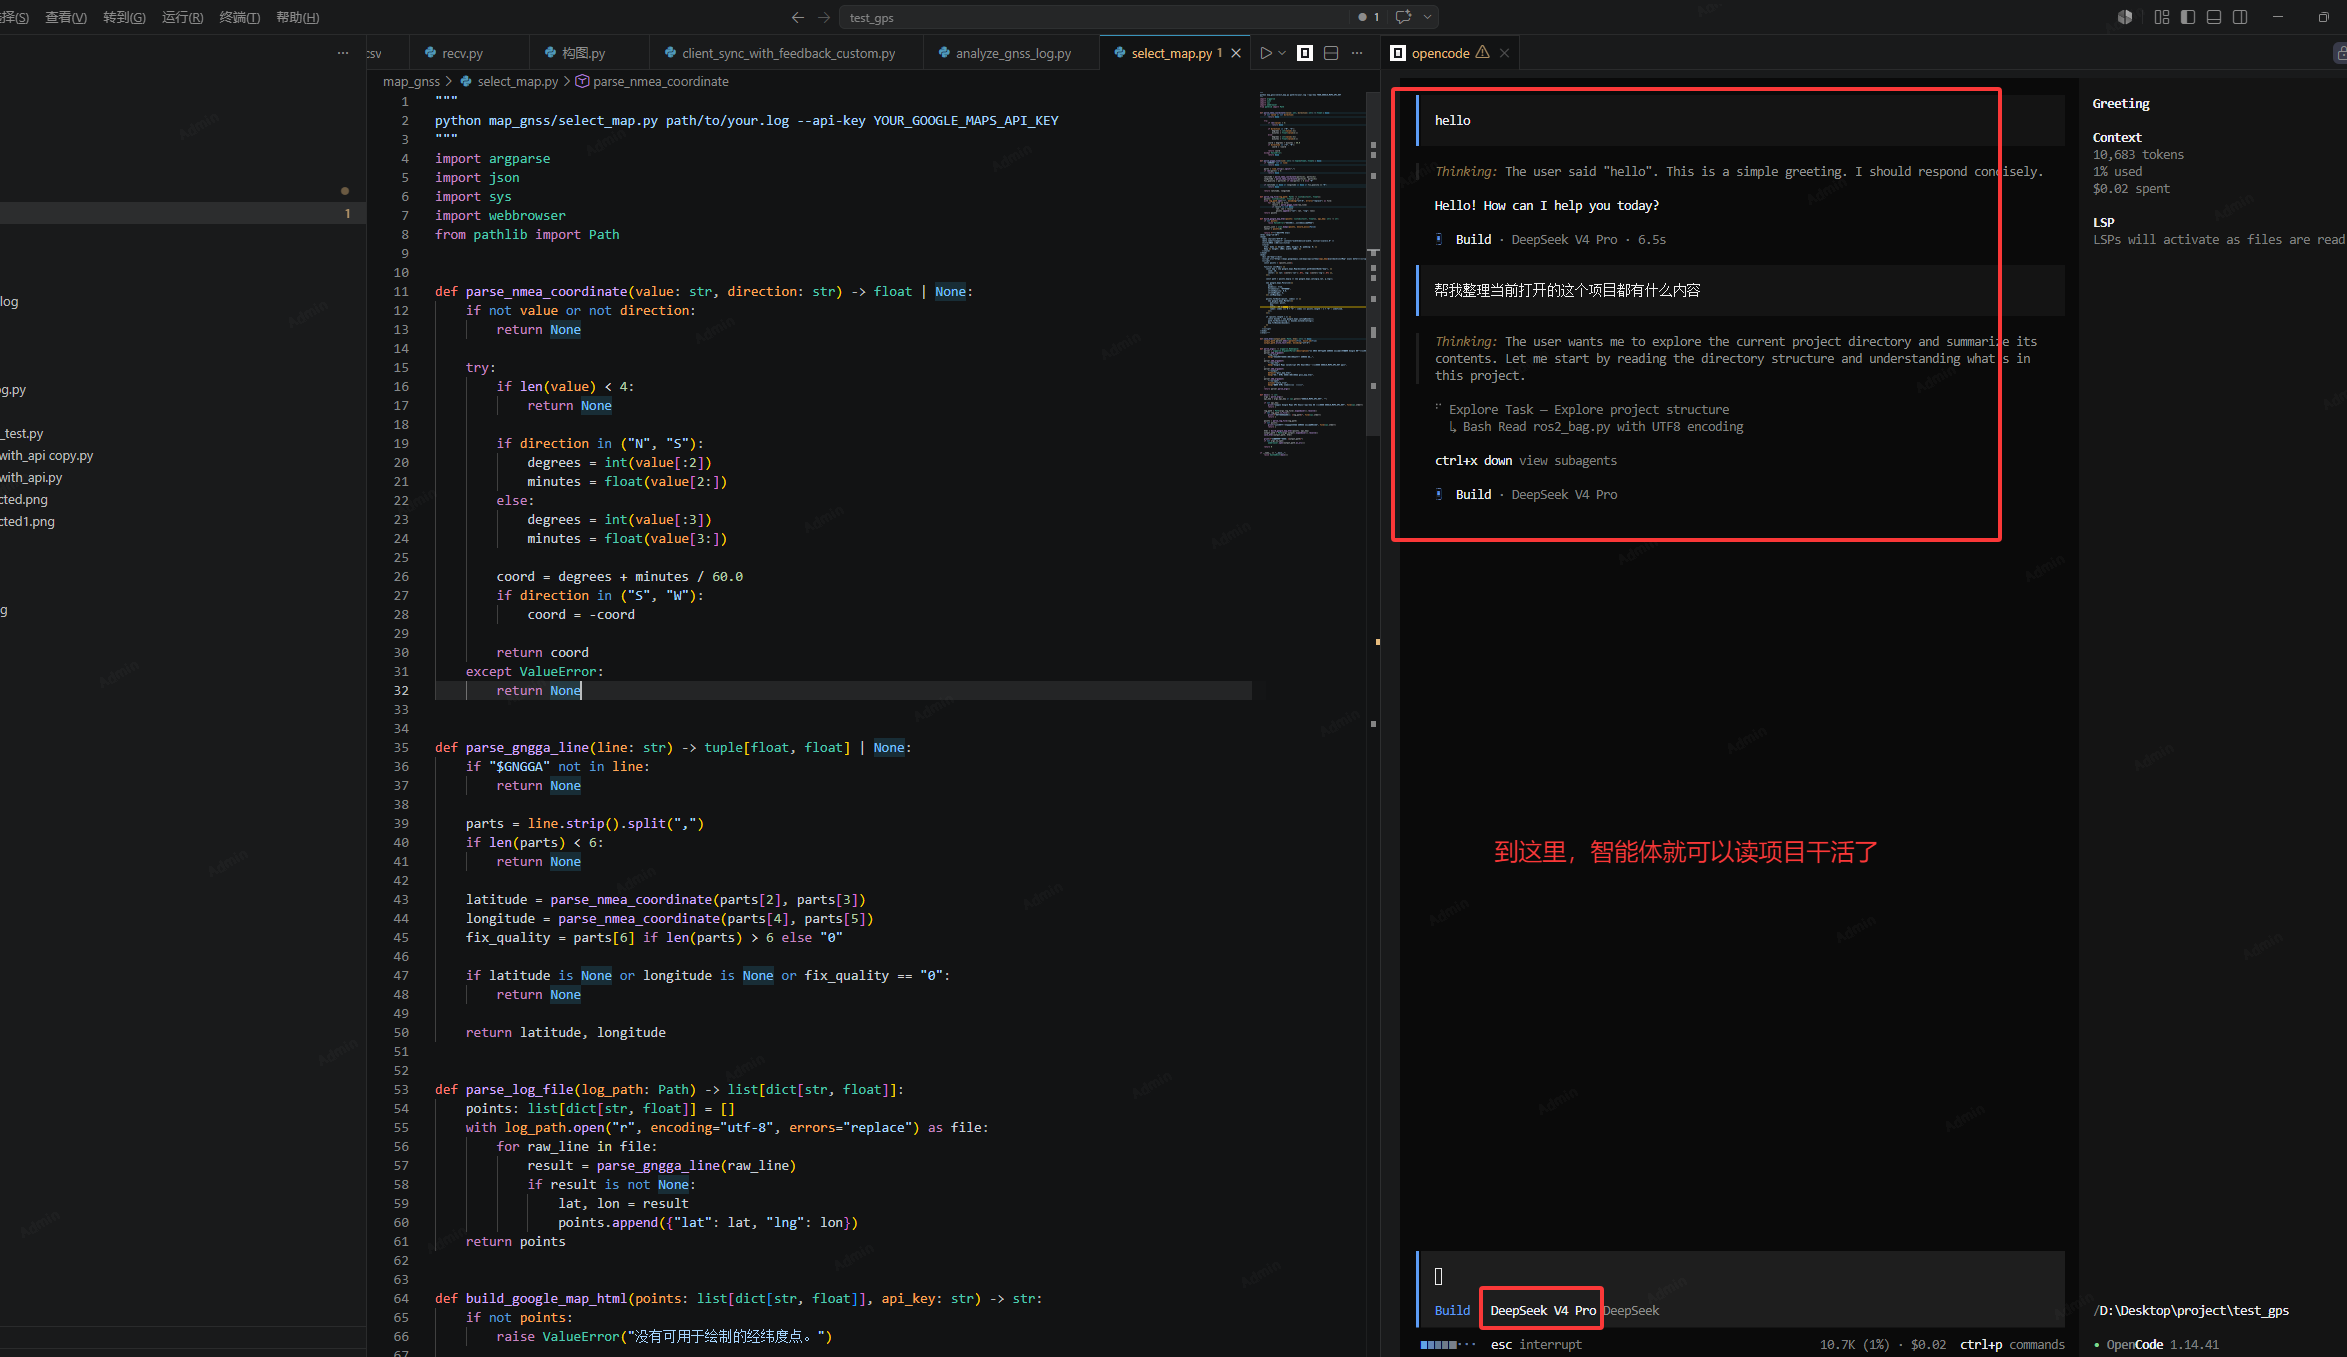The height and width of the screenshot is (1357, 2347).
Task: Switch the Build agent mode in the prompt bar
Action: click(1452, 1310)
